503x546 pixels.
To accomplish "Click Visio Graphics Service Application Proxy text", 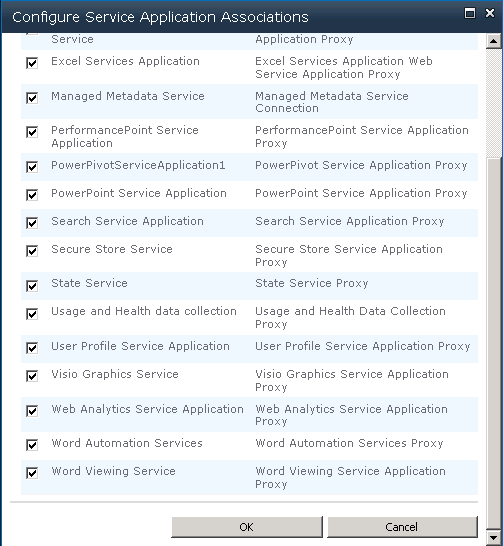I will point(352,380).
